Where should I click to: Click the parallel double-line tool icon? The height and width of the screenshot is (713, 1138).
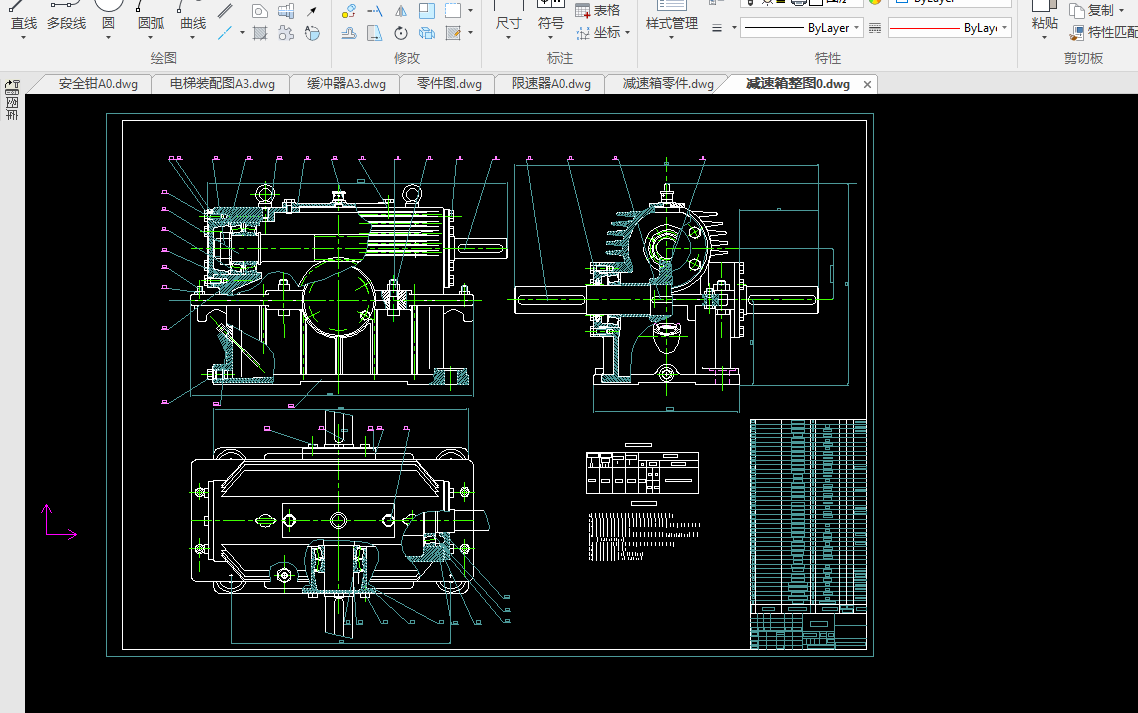click(226, 12)
